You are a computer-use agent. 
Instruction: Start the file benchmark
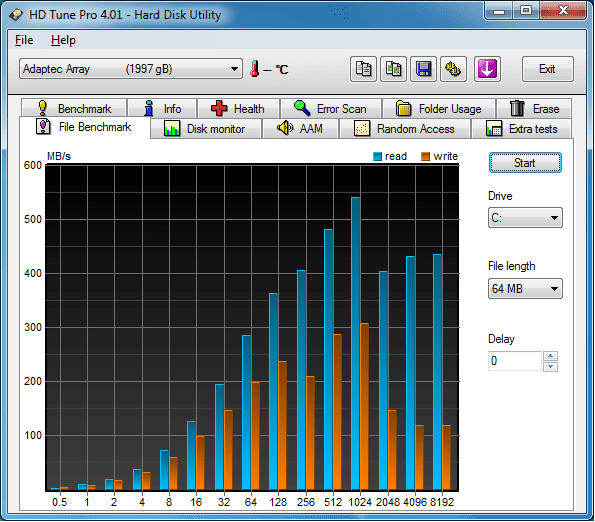[525, 163]
